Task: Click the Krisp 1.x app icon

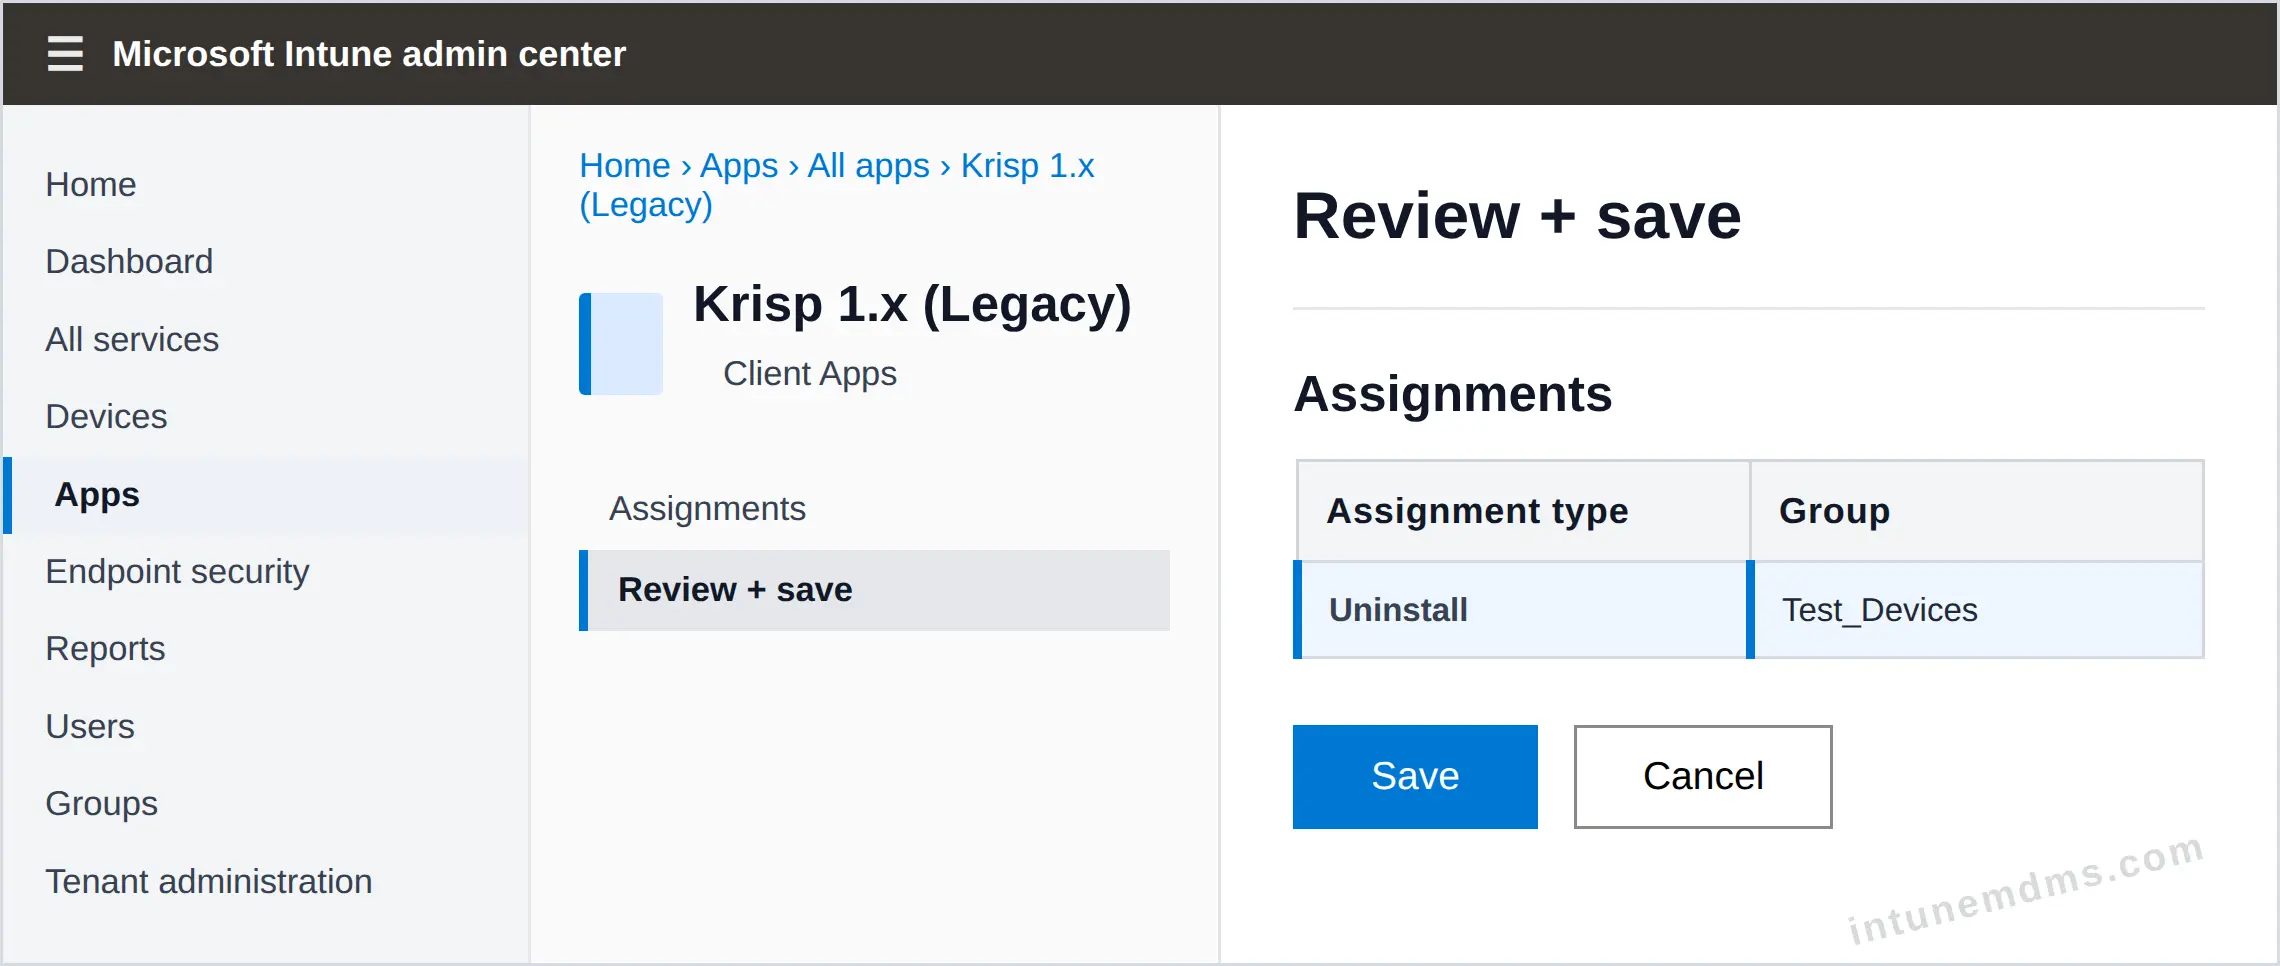Action: pos(621,343)
